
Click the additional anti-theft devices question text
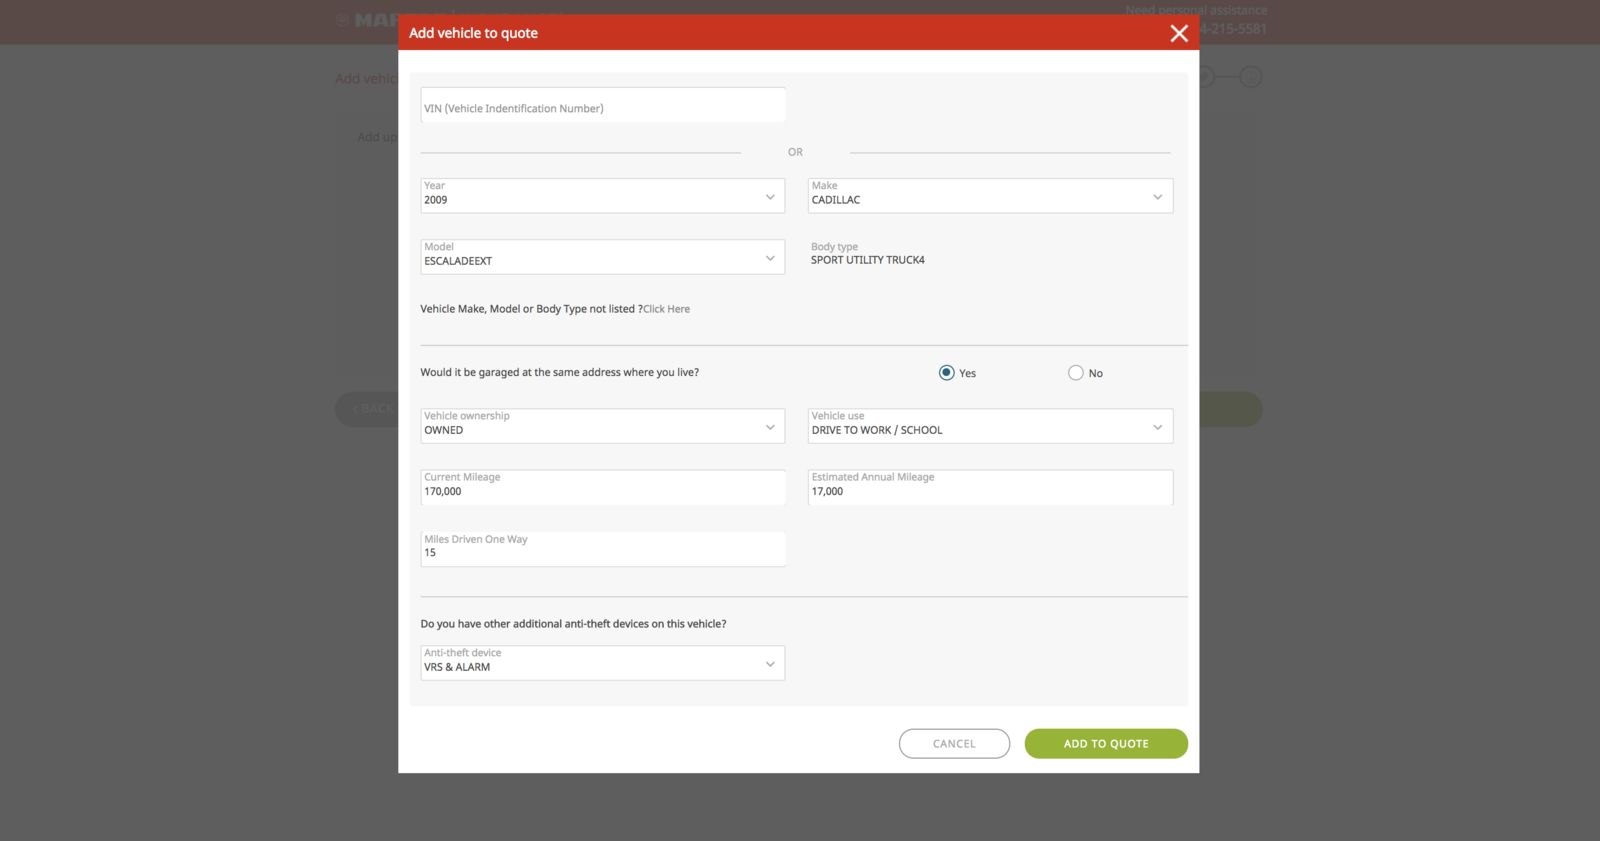[x=573, y=624]
